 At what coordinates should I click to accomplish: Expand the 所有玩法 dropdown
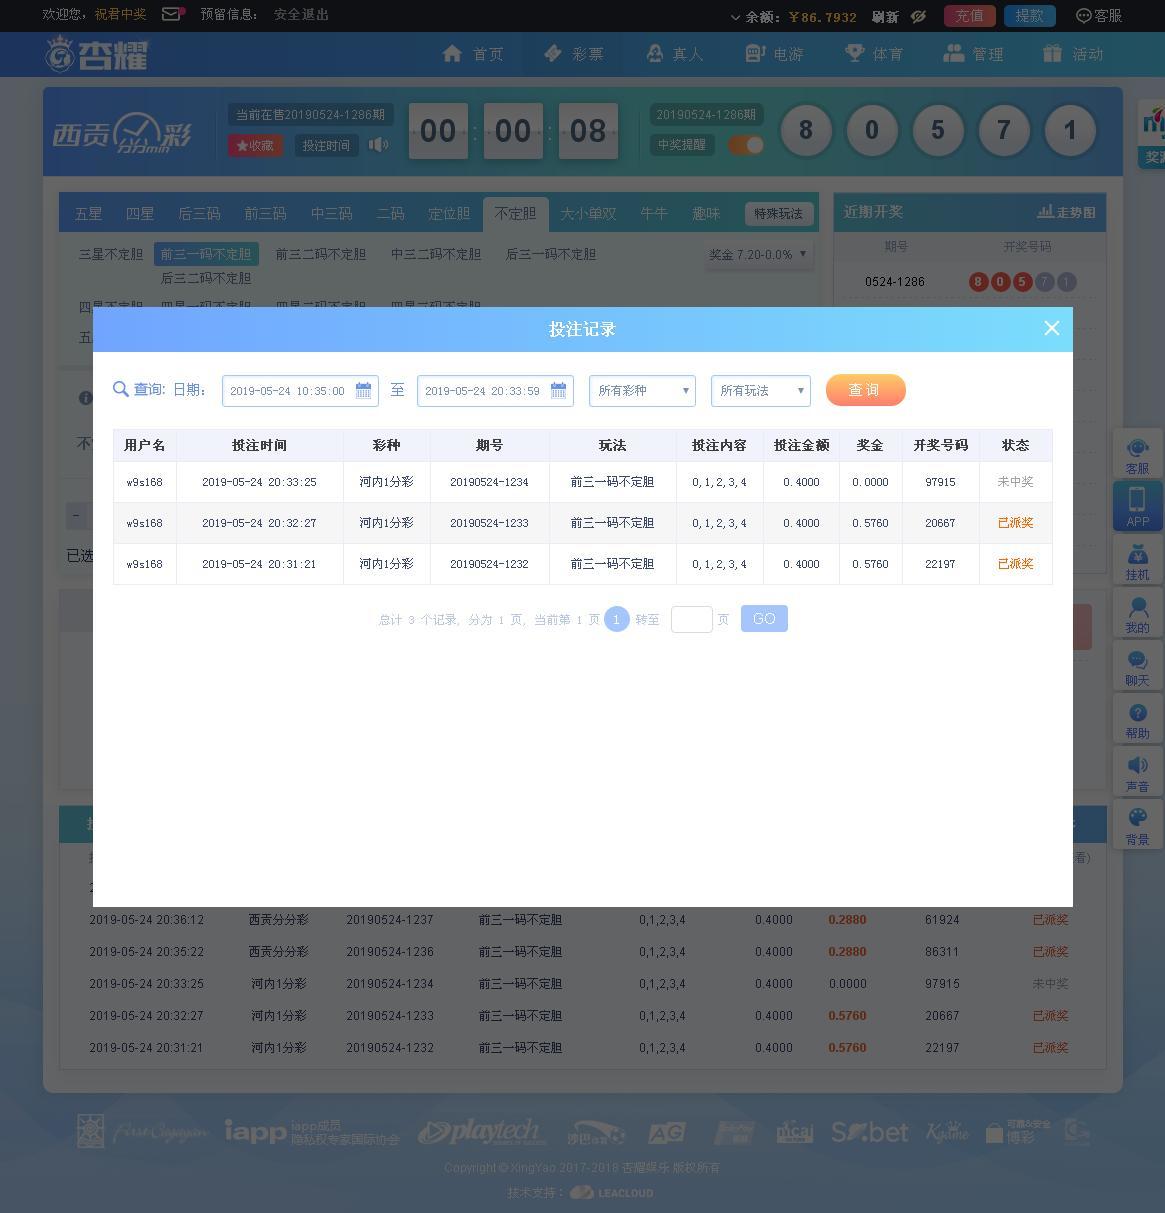(761, 390)
